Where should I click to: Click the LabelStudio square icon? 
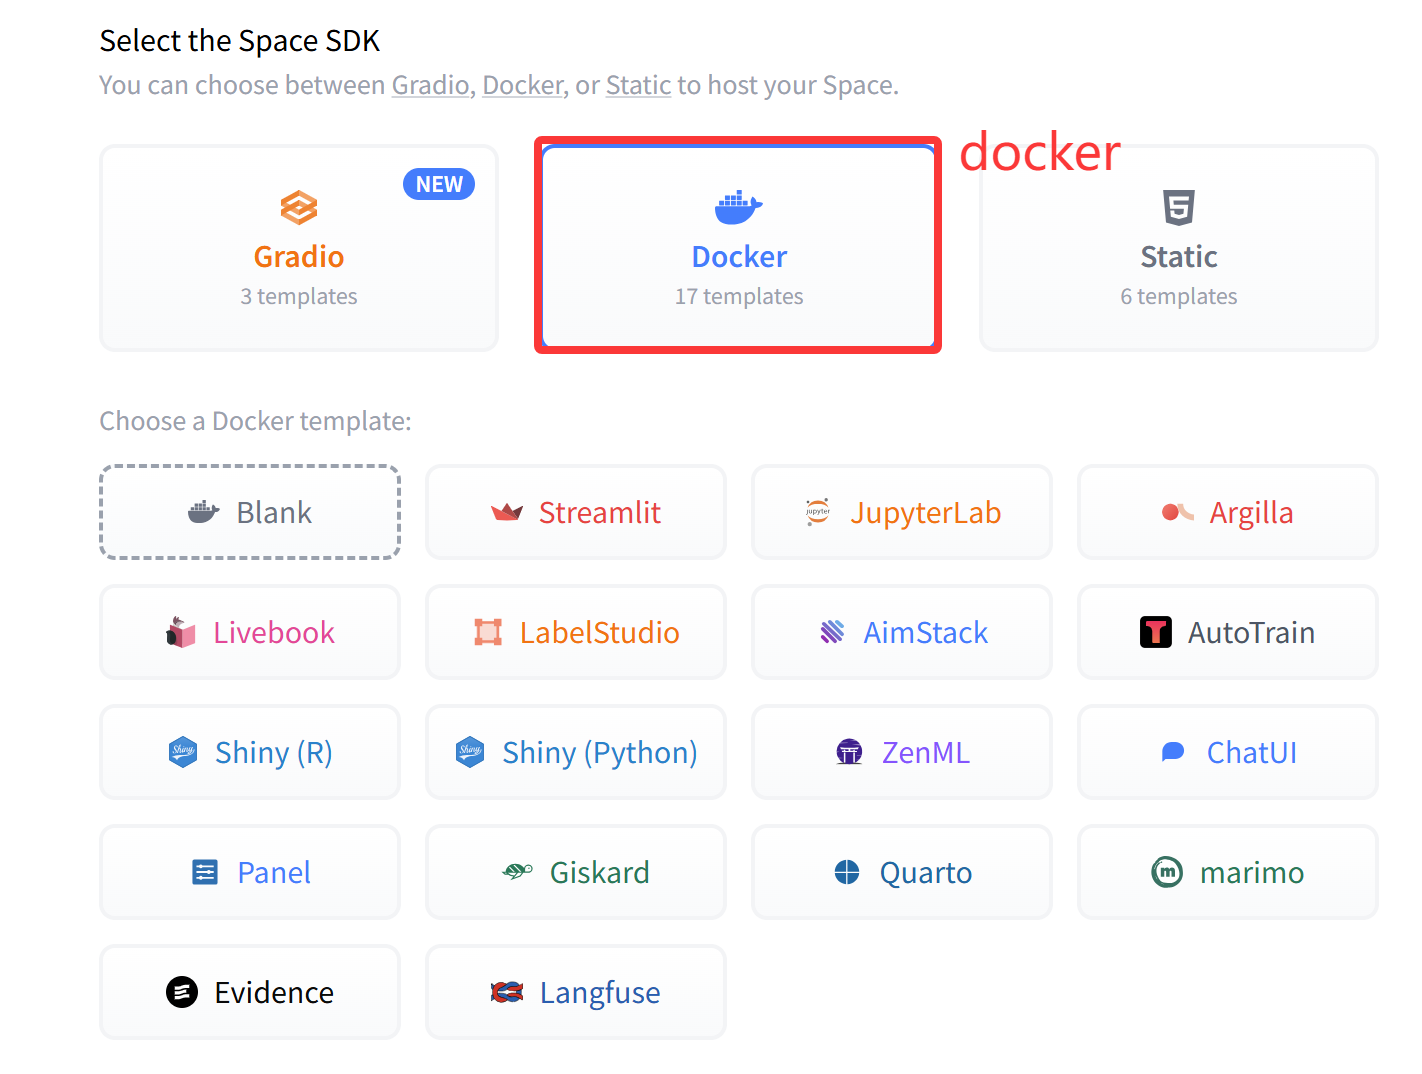(488, 632)
